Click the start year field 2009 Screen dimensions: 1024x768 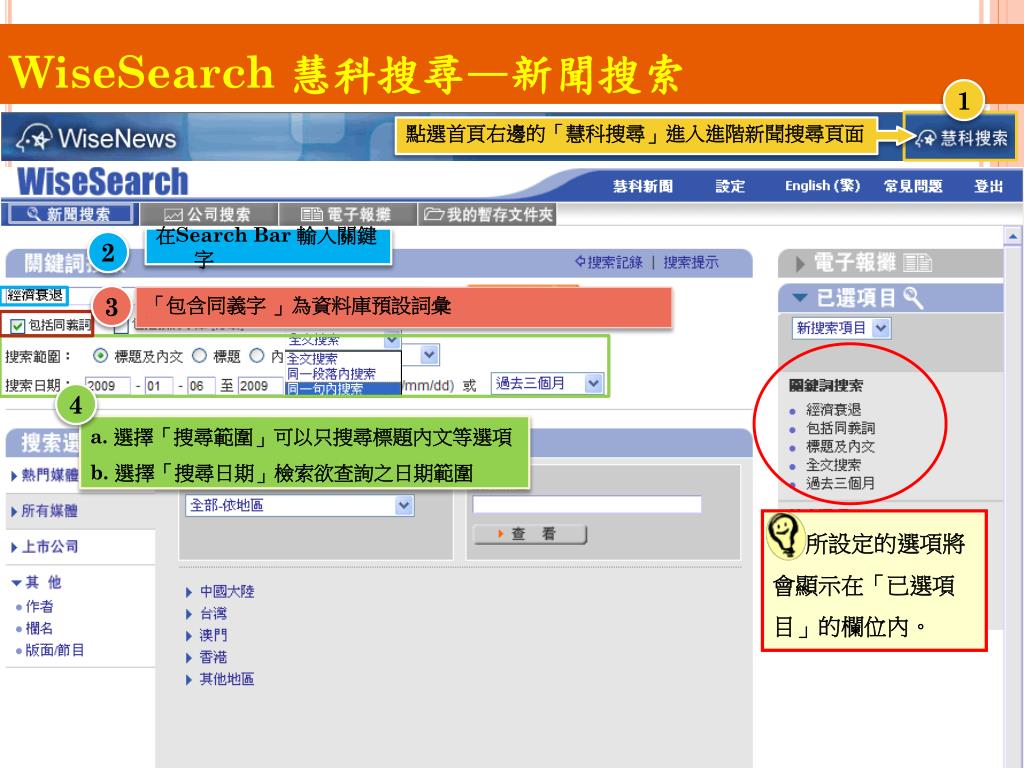[x=108, y=385]
